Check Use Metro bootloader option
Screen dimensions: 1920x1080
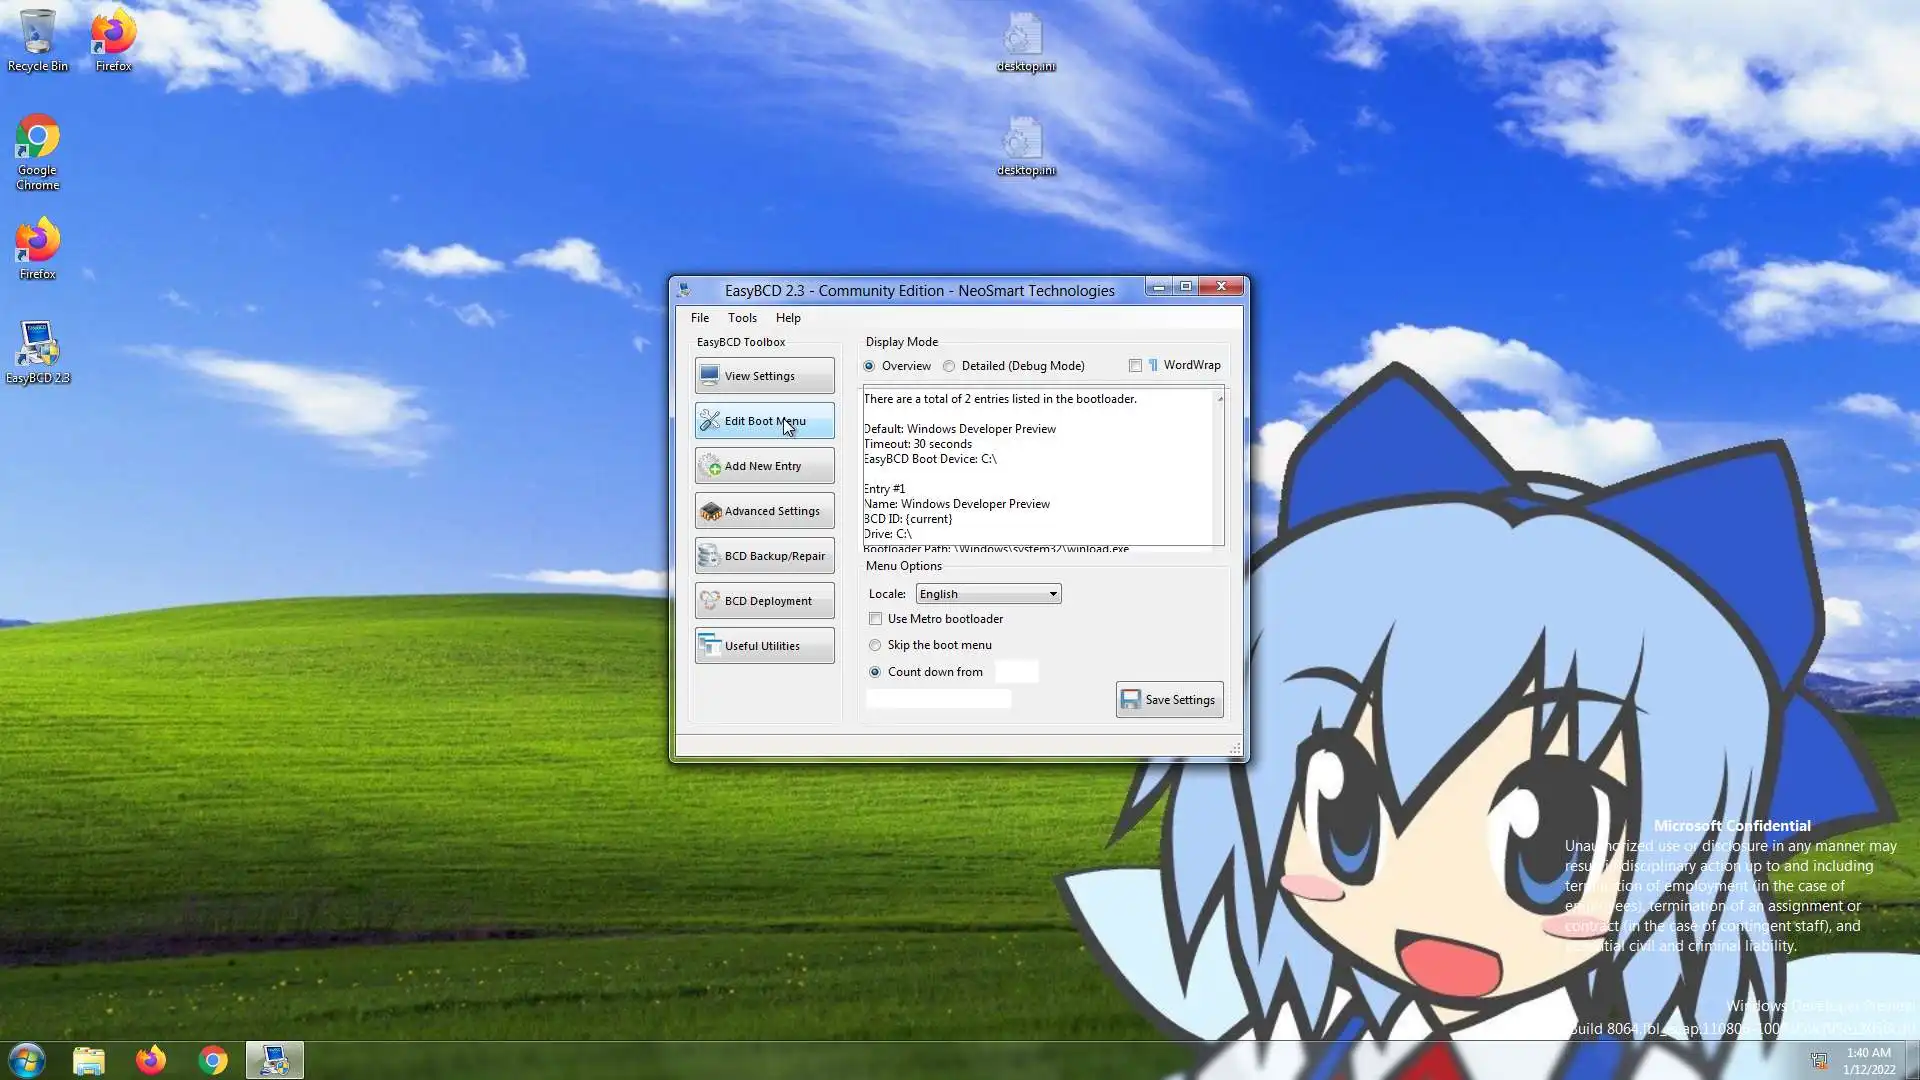tap(876, 619)
